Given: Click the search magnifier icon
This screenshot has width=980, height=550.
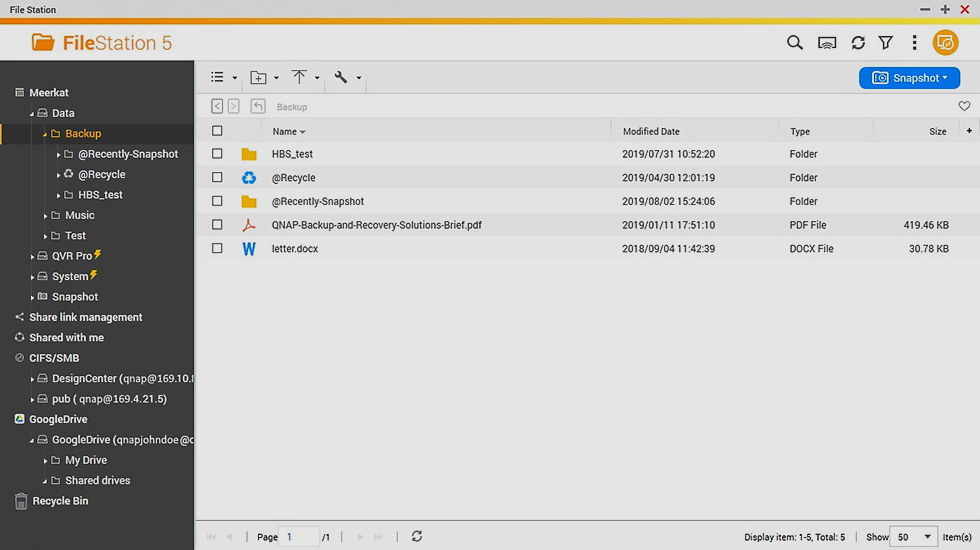Looking at the screenshot, I should [795, 43].
